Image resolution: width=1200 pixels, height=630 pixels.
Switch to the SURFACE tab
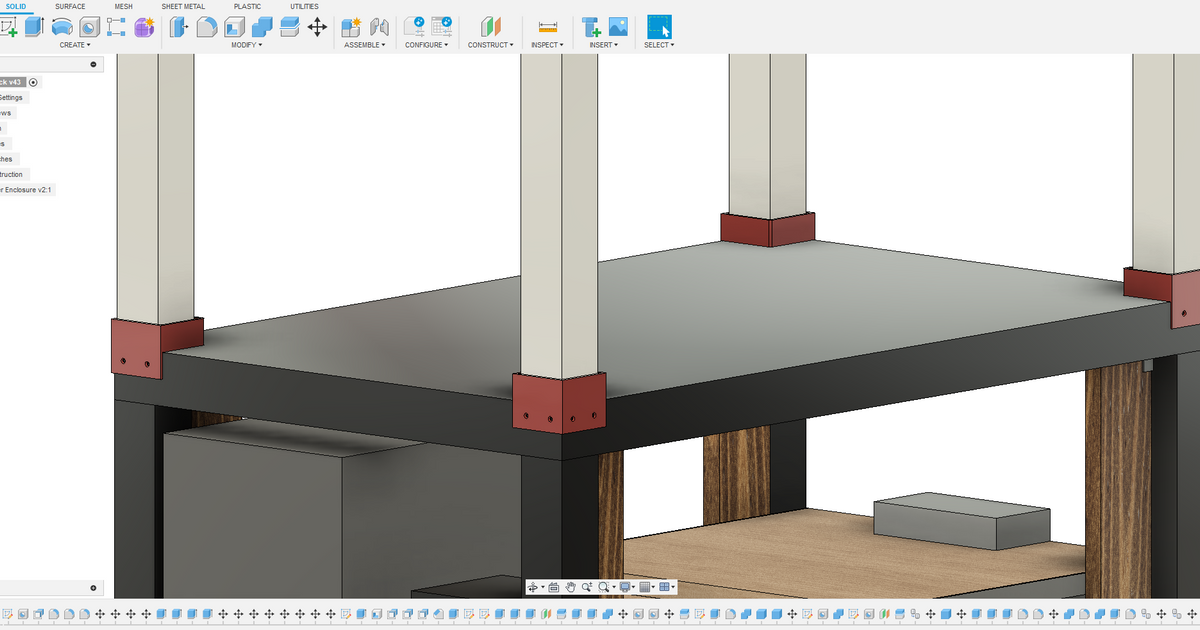pos(70,6)
